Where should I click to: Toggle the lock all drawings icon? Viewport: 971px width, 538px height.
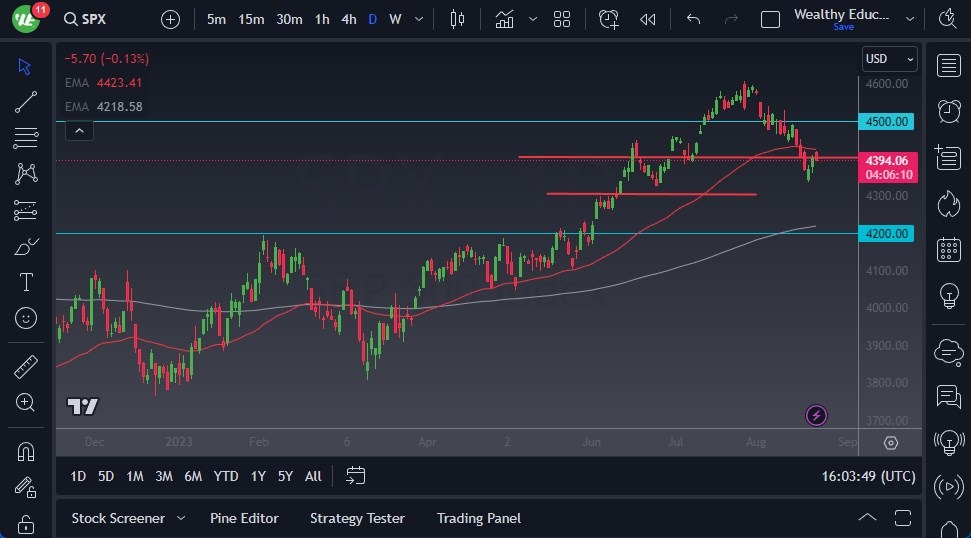pyautogui.click(x=26, y=524)
